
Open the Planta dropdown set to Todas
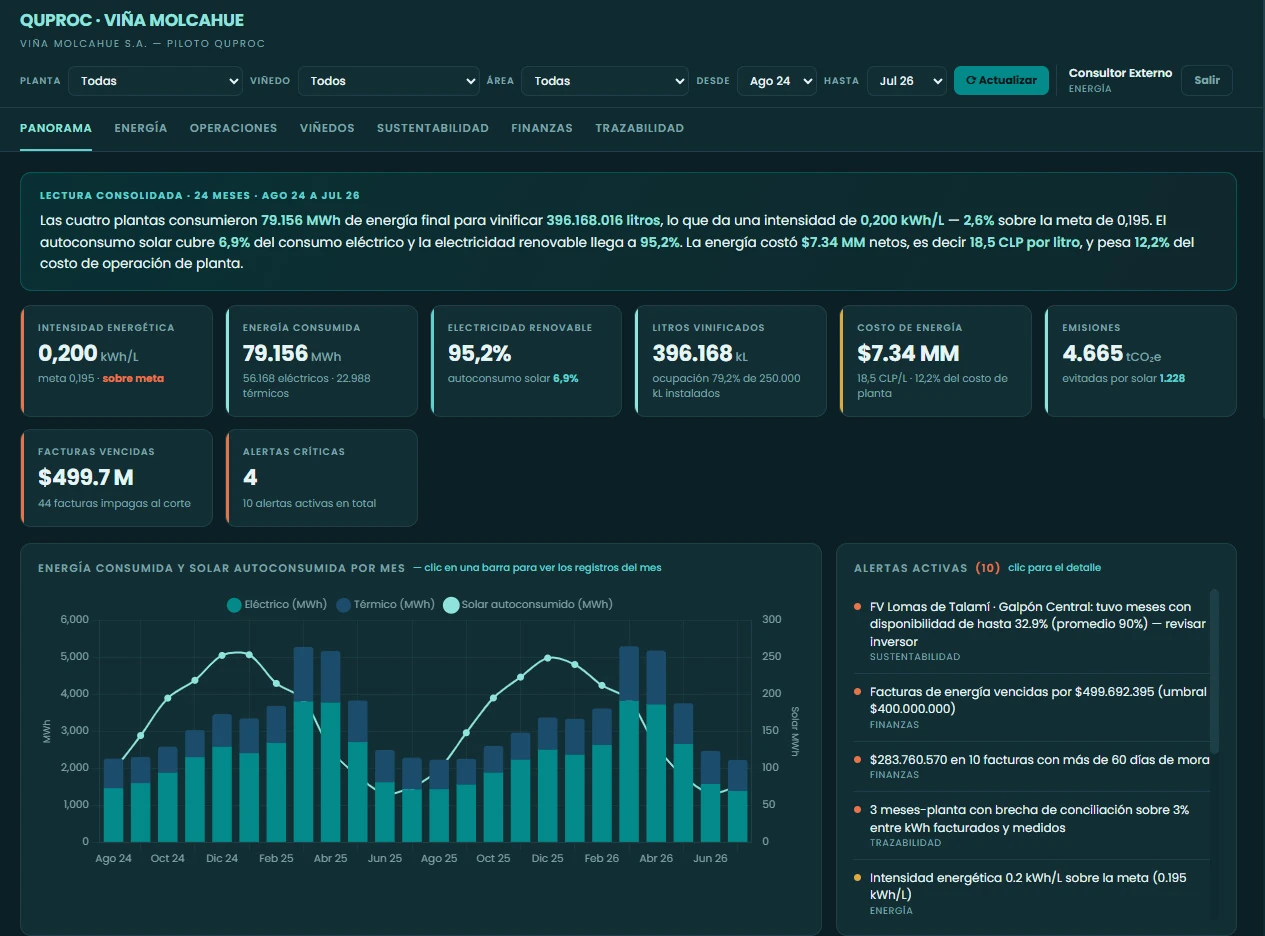[155, 81]
